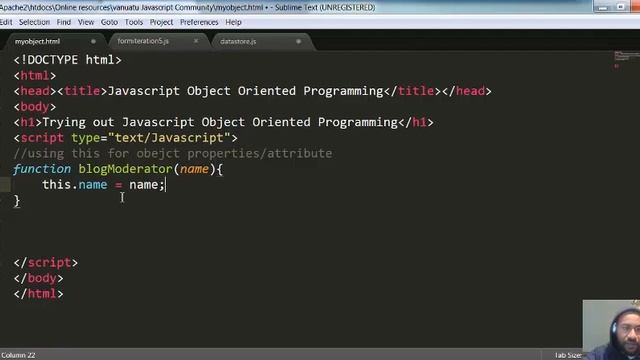The width and height of the screenshot is (640, 360).
Task: Close the unsaved datastore.js tab dot
Action: (298, 41)
